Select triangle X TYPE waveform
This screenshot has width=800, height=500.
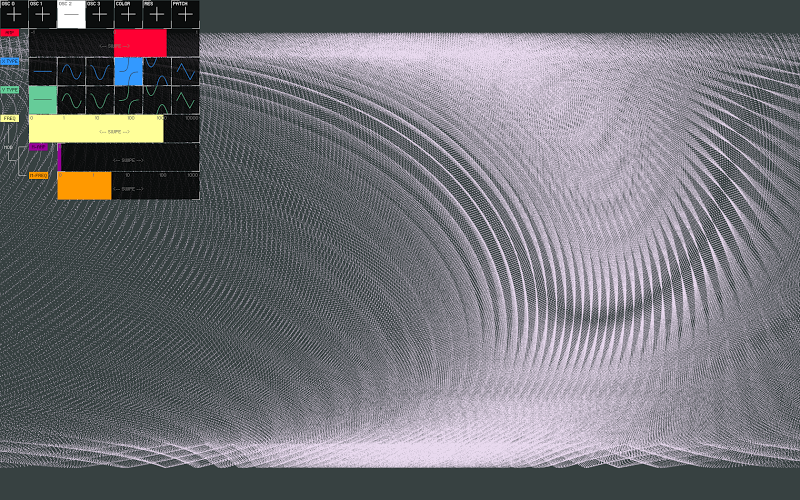coord(186,71)
